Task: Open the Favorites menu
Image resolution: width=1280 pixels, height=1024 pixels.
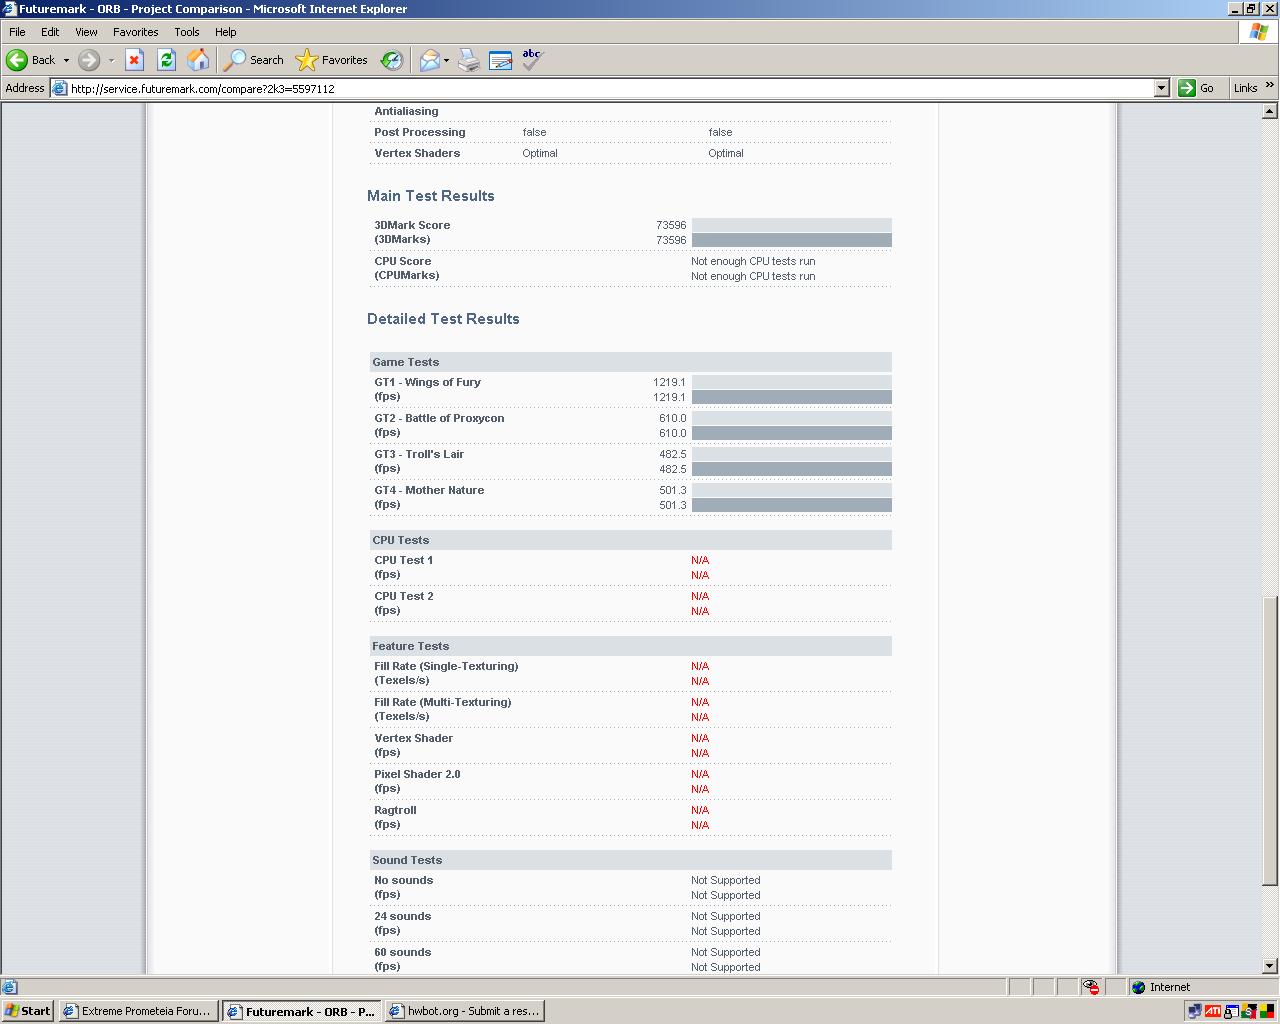Action: coord(136,32)
